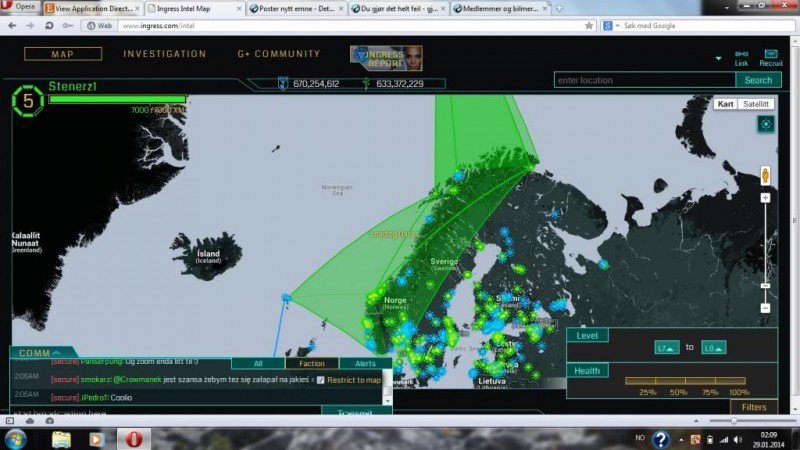
Task: Zoom in the map with the plus button
Action: click(x=765, y=197)
